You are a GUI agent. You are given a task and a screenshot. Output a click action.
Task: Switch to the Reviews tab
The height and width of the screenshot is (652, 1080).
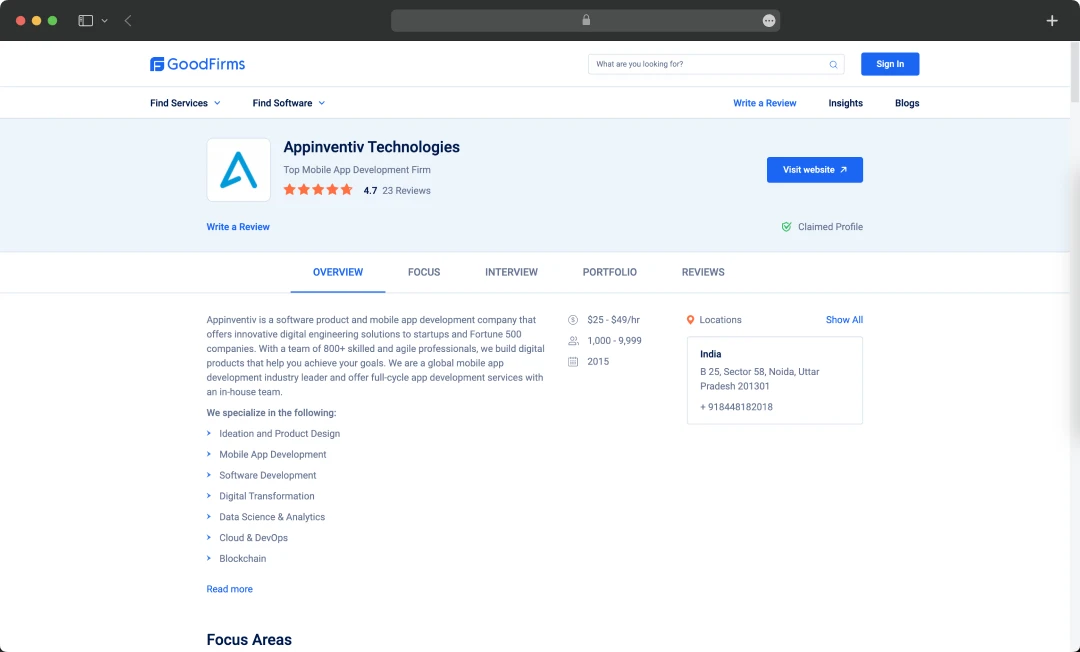pyautogui.click(x=703, y=273)
